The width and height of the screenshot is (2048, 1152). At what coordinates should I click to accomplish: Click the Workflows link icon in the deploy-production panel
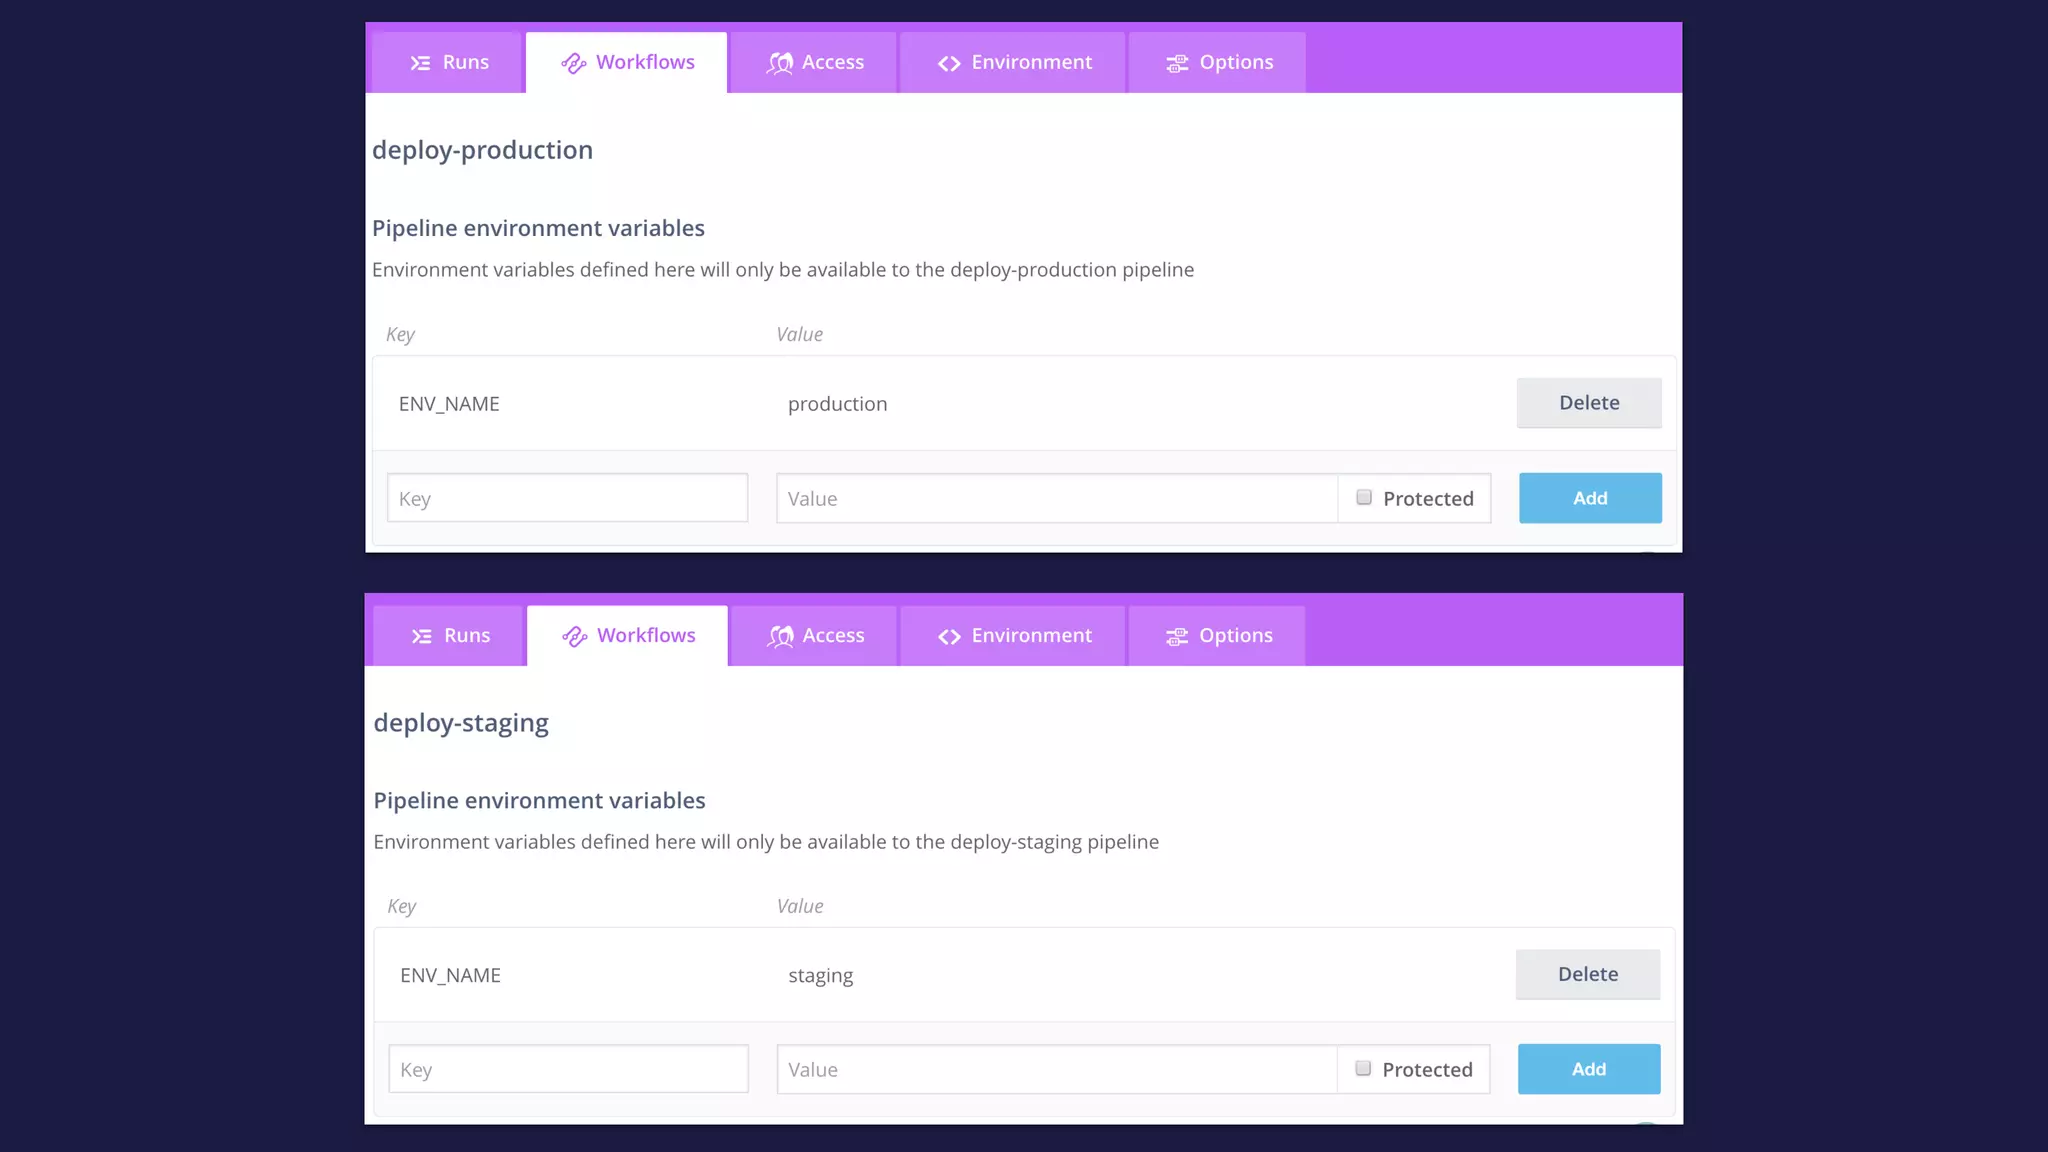573,63
